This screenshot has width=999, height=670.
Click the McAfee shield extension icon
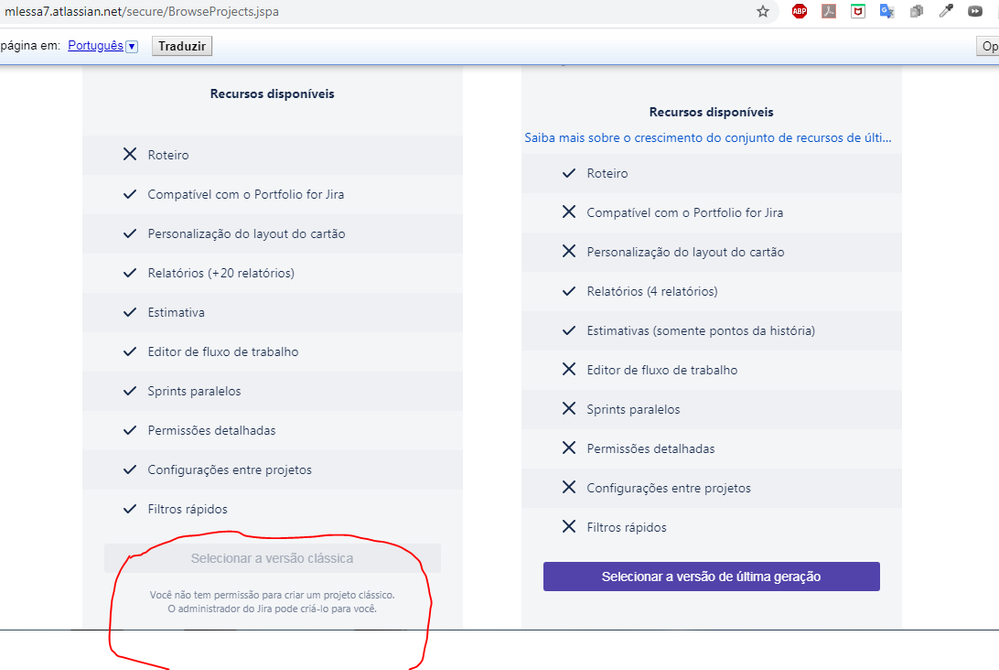858,11
